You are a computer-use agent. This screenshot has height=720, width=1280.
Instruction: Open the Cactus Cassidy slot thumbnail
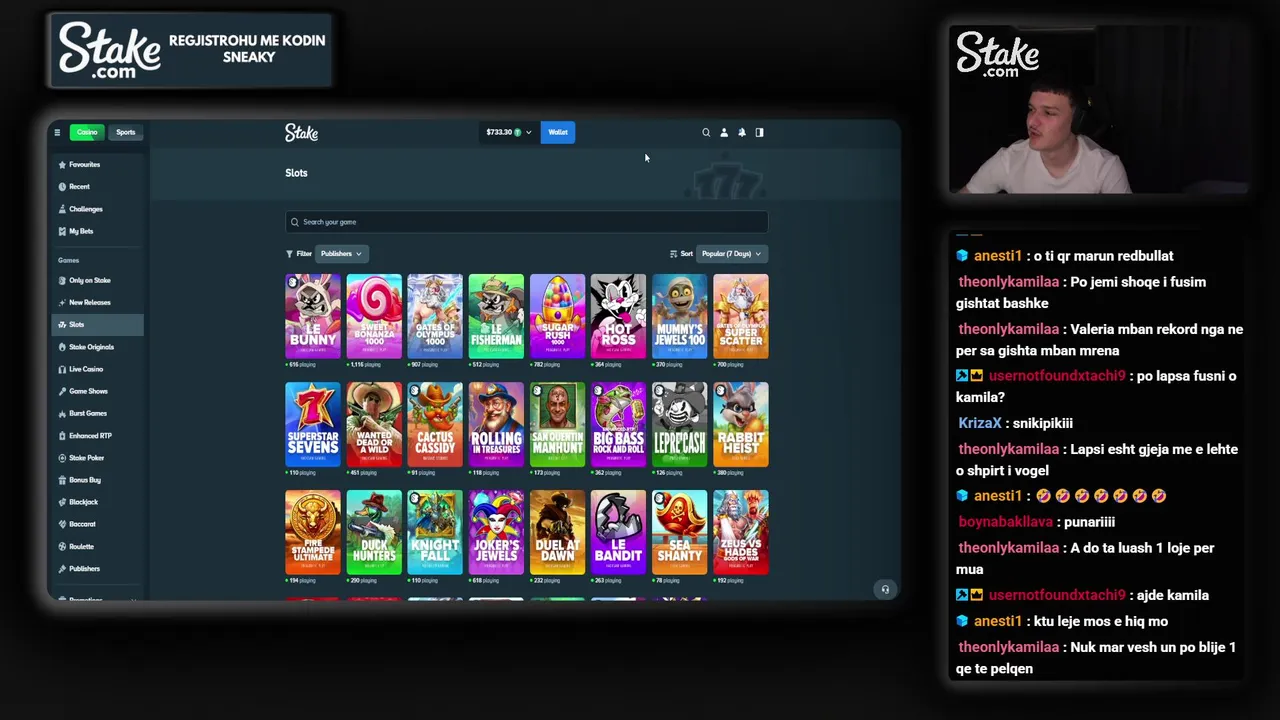(x=435, y=424)
